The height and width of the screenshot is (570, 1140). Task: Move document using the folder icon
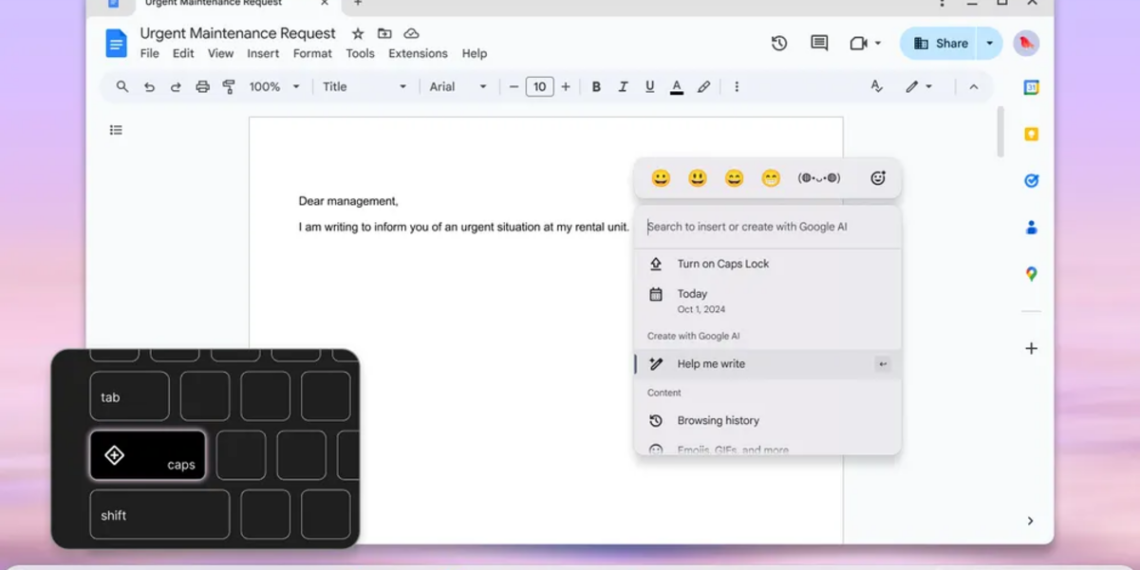click(385, 33)
